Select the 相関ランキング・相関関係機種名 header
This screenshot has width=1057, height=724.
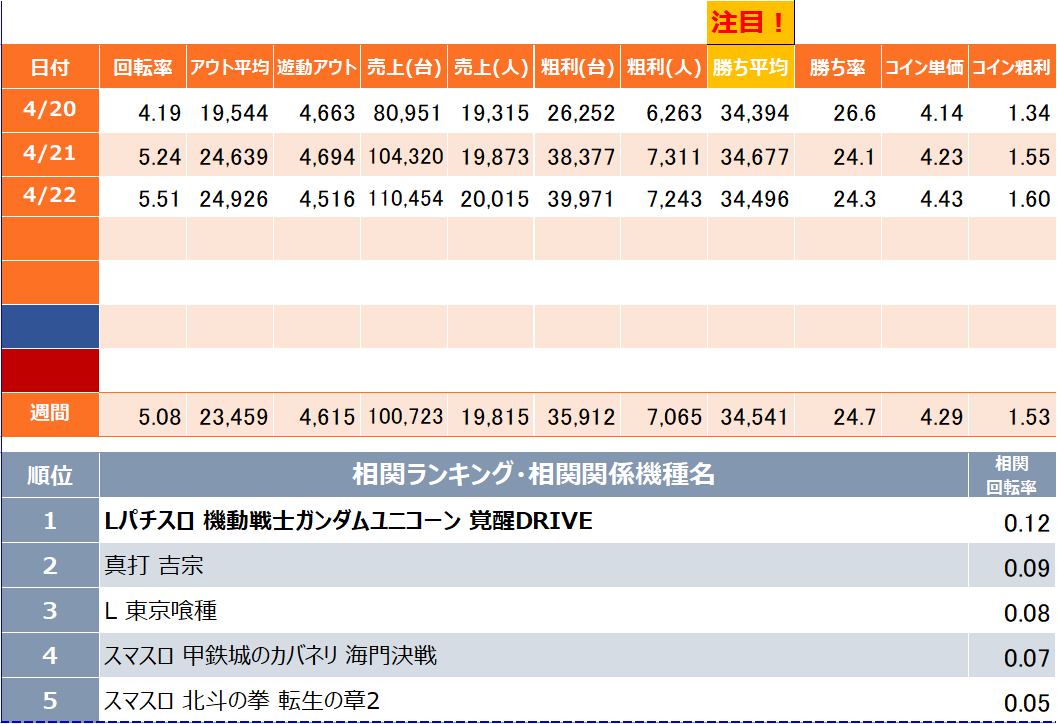[x=533, y=474]
